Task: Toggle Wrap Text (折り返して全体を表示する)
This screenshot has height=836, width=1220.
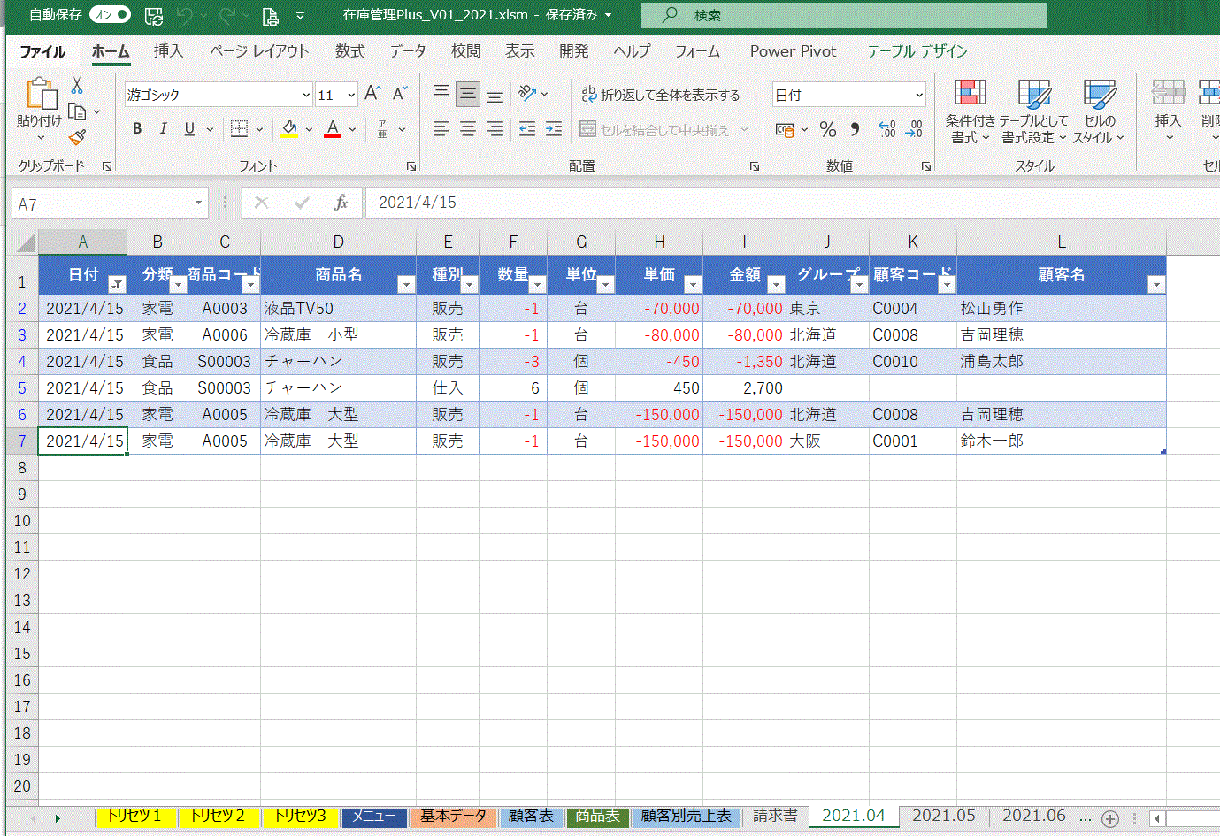Action: tap(661, 95)
